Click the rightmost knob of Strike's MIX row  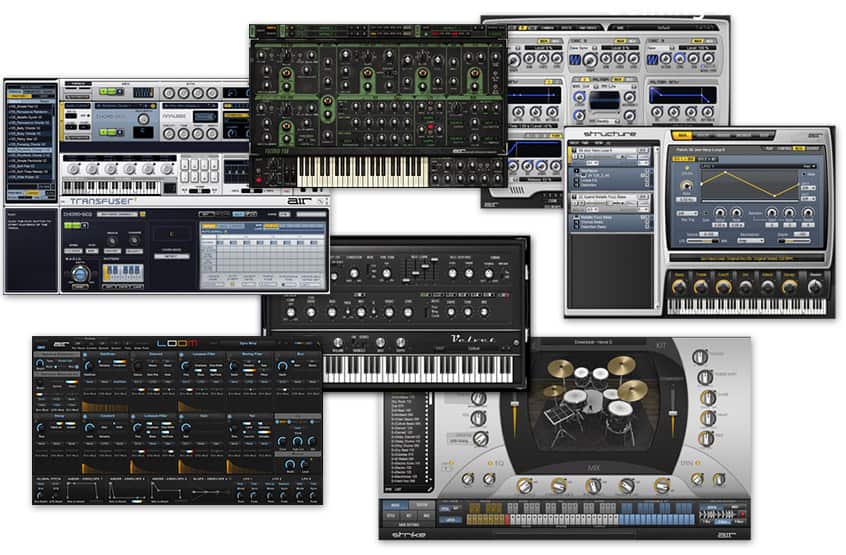[x=663, y=487]
